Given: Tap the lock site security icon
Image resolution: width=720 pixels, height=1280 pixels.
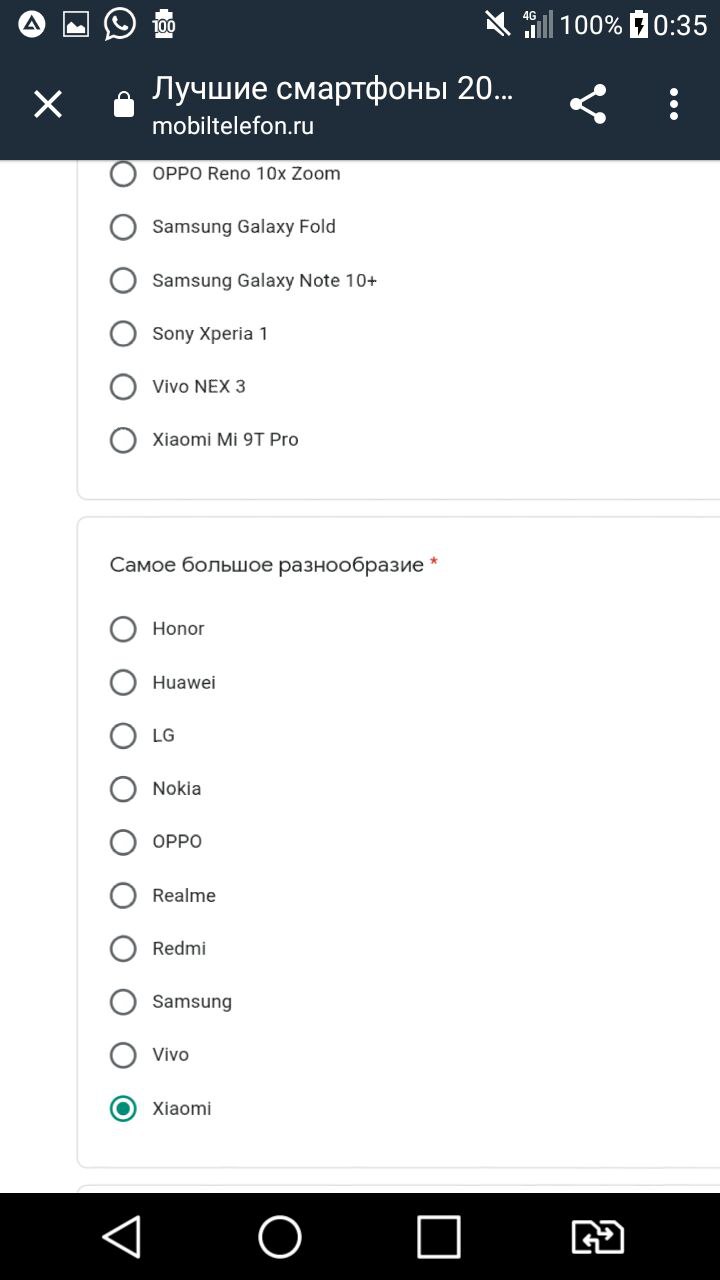Looking at the screenshot, I should 124,105.
